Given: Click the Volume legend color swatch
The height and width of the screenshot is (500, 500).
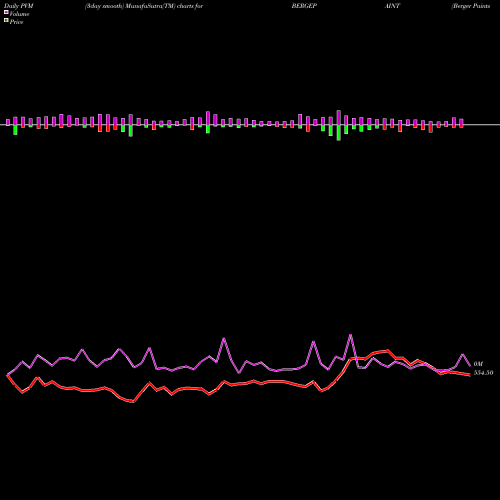Looking at the screenshot, I should 6,13.
